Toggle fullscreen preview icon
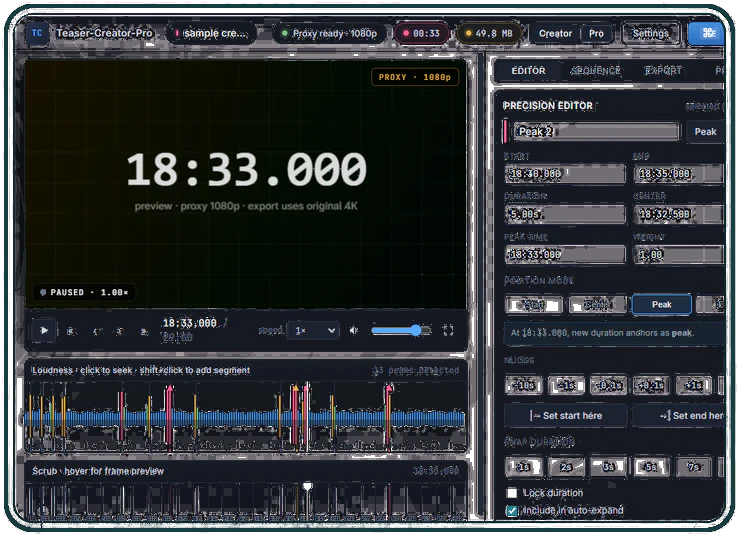 coord(448,330)
